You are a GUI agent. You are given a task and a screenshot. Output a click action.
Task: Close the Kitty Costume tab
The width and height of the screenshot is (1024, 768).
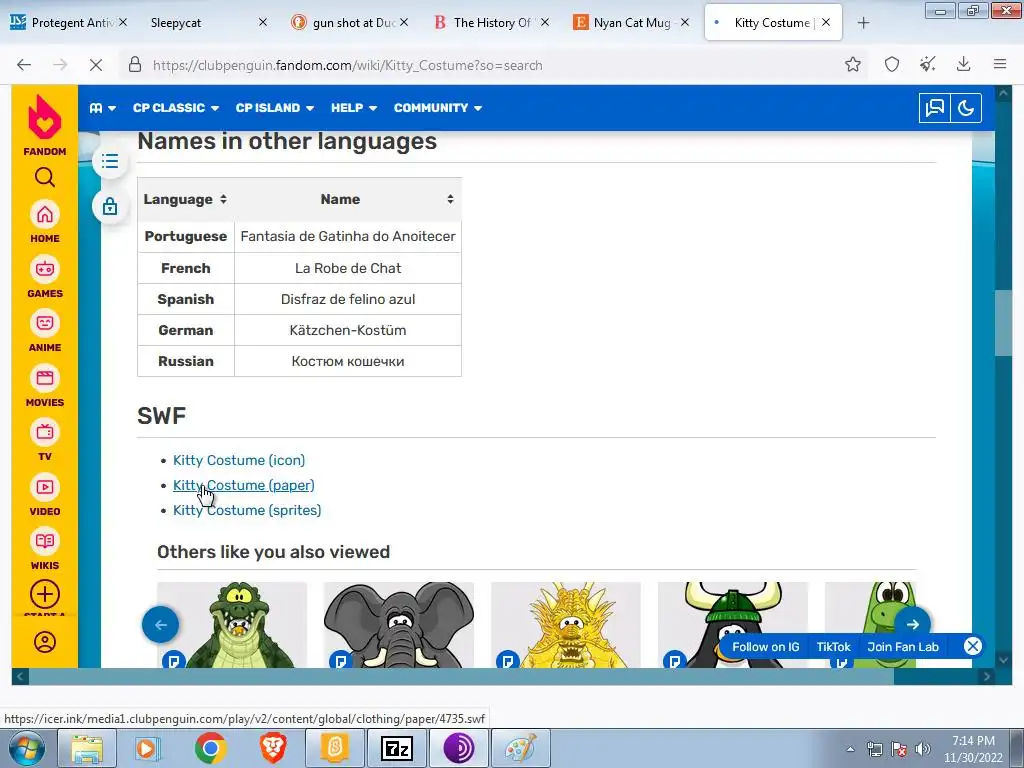coord(826,22)
